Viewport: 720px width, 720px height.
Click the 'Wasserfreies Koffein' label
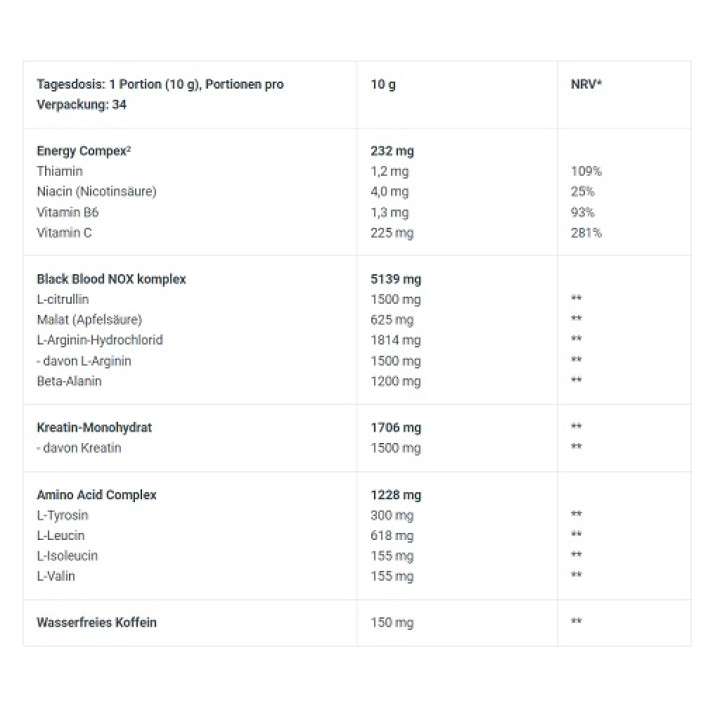tap(96, 622)
